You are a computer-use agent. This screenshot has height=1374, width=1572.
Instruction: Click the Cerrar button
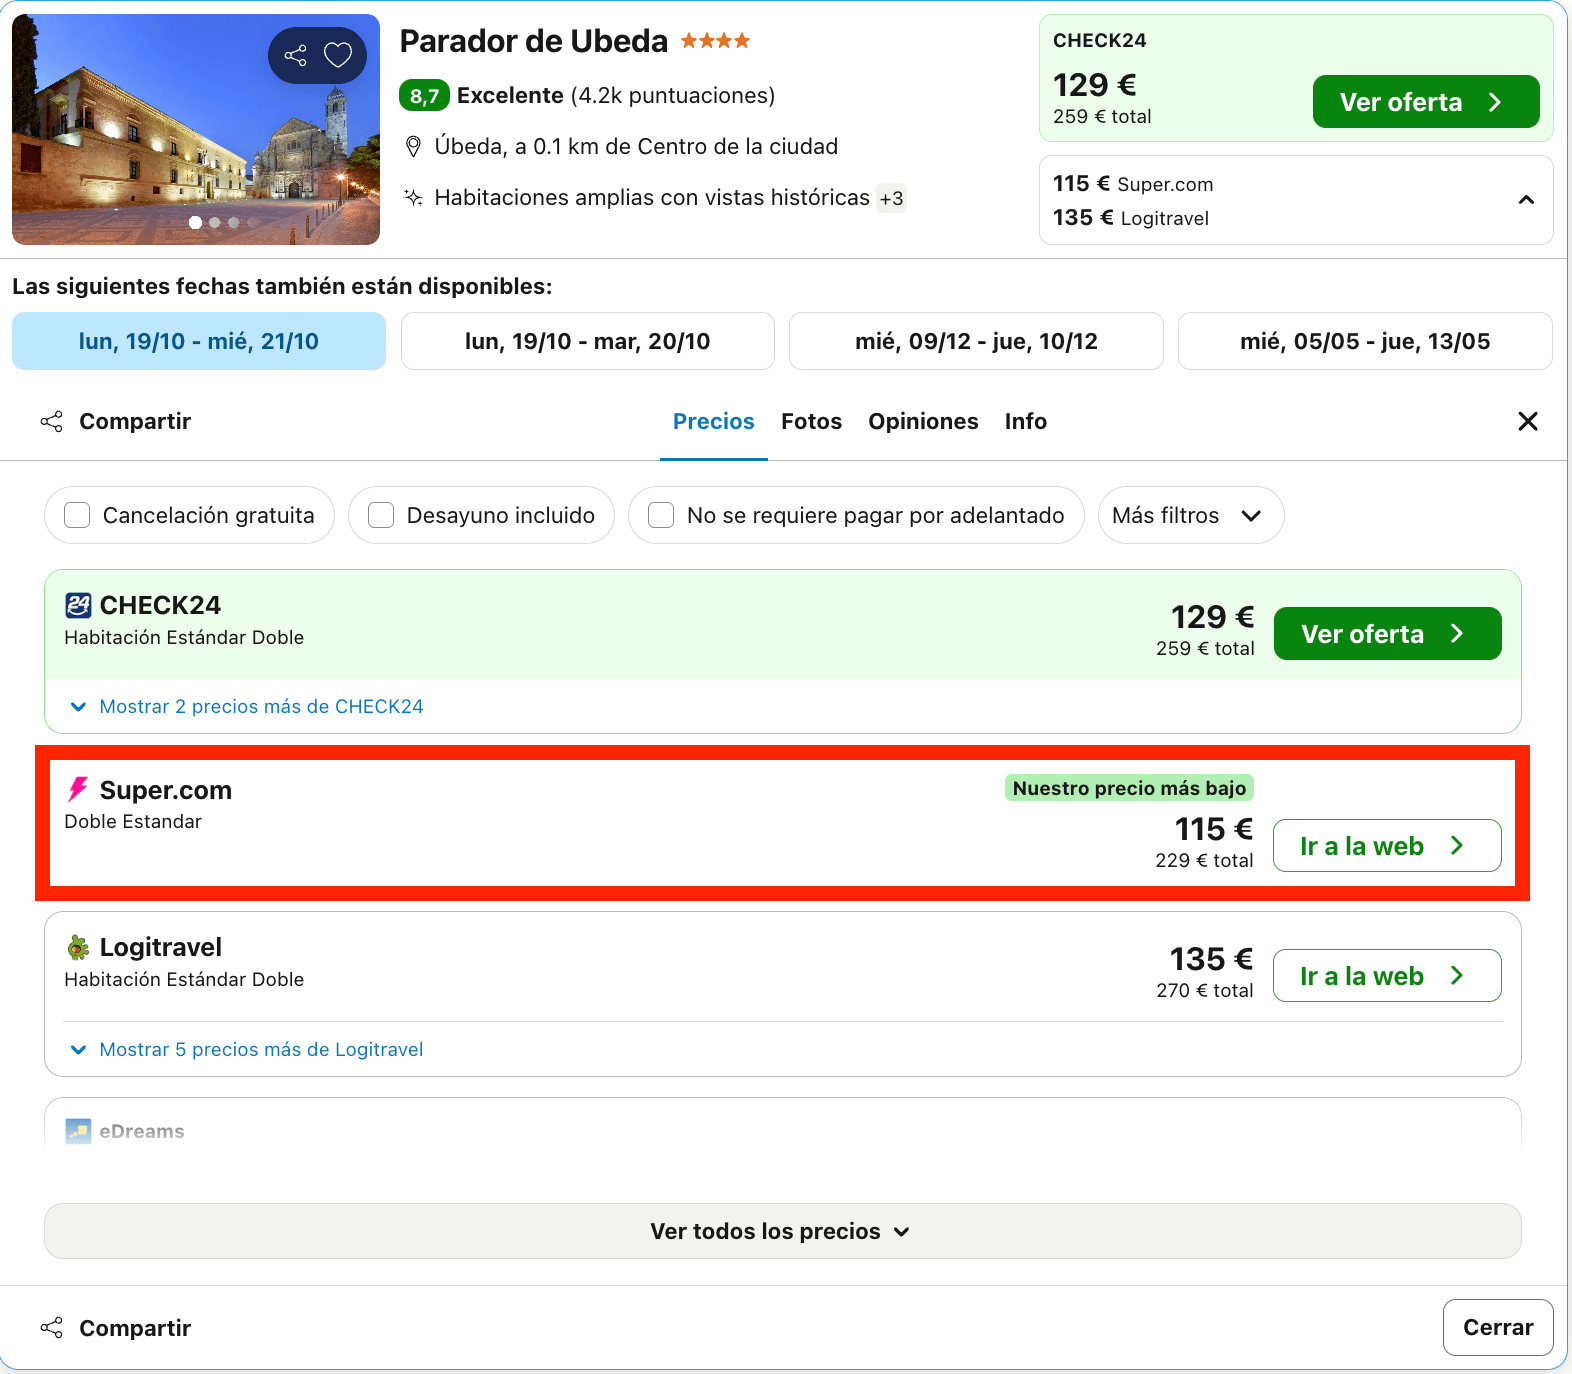coord(1498,1327)
